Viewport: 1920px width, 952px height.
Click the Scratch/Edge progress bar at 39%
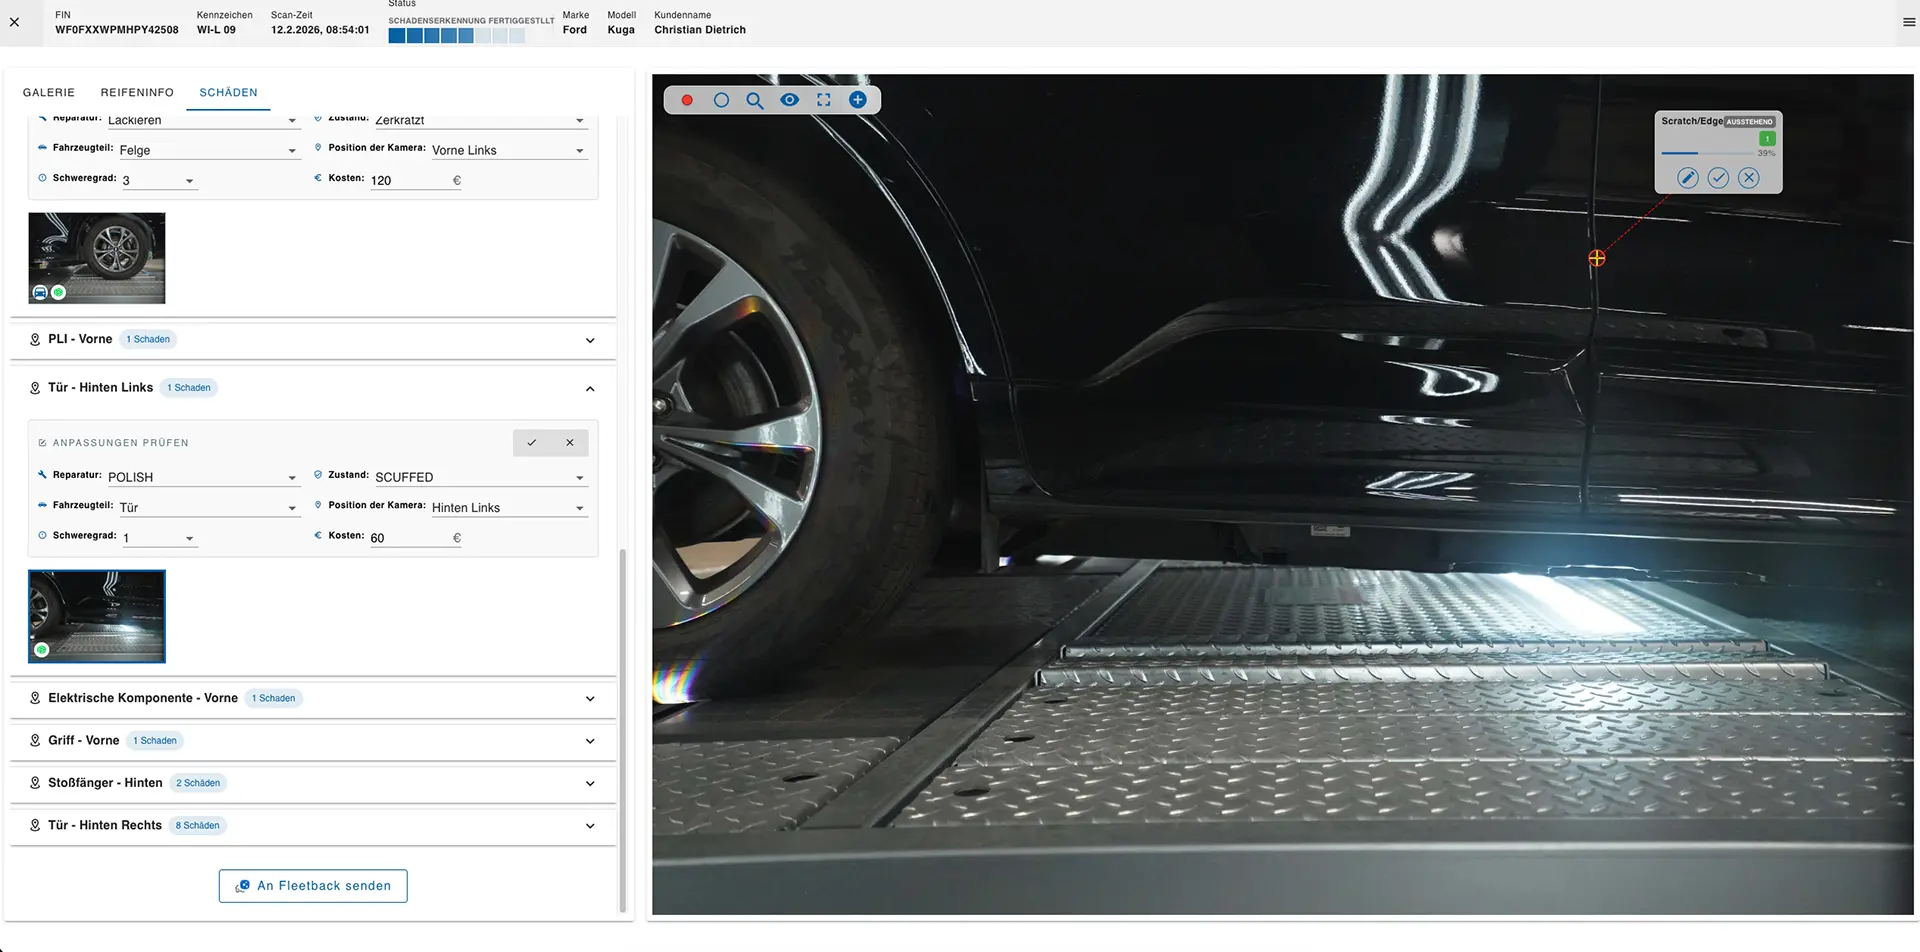(x=1706, y=153)
